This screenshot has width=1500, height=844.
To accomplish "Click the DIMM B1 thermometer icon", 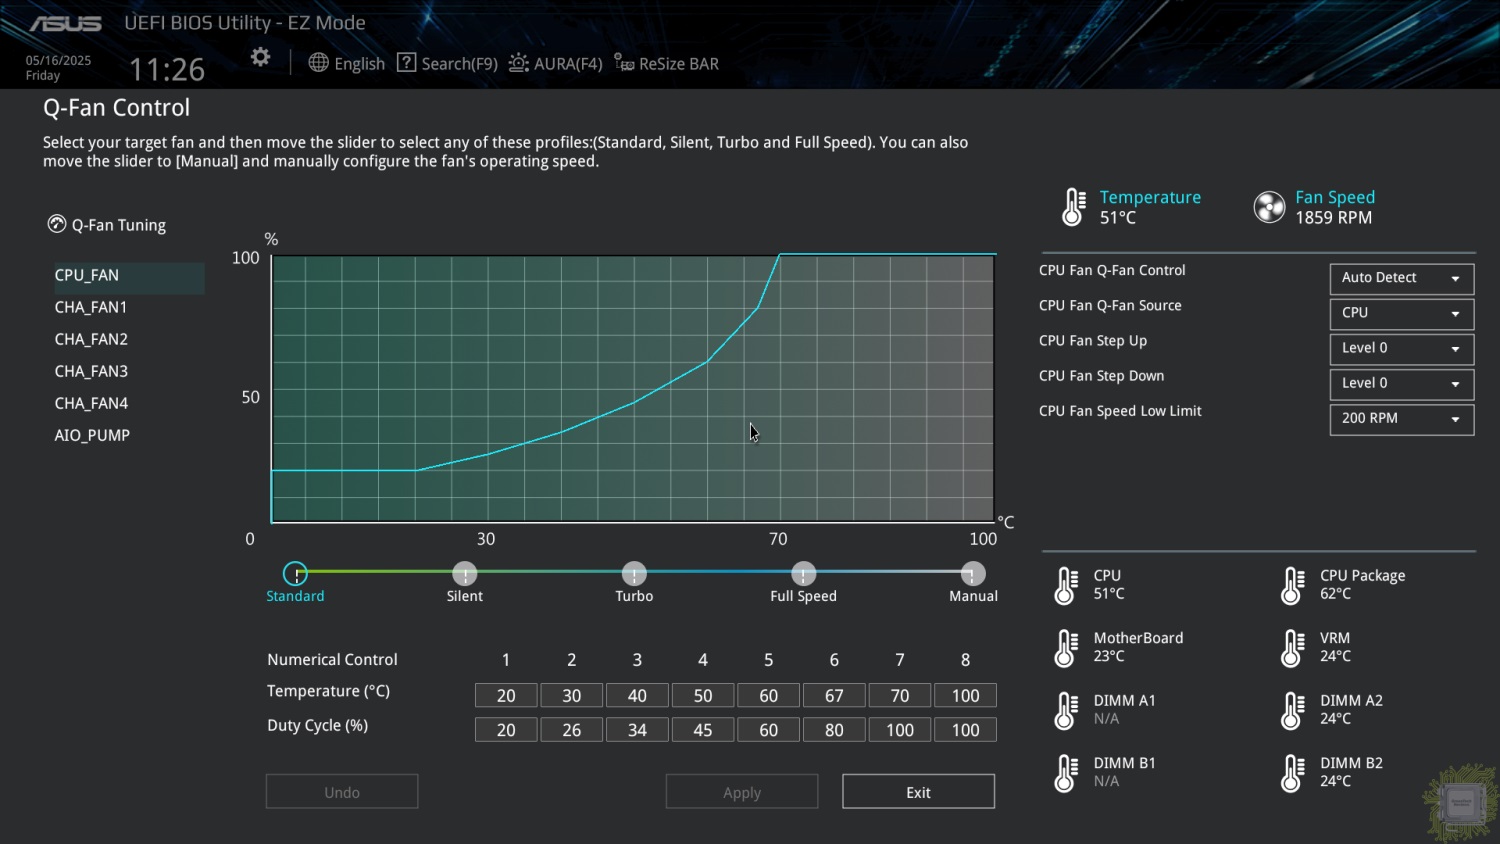I will pyautogui.click(x=1066, y=773).
